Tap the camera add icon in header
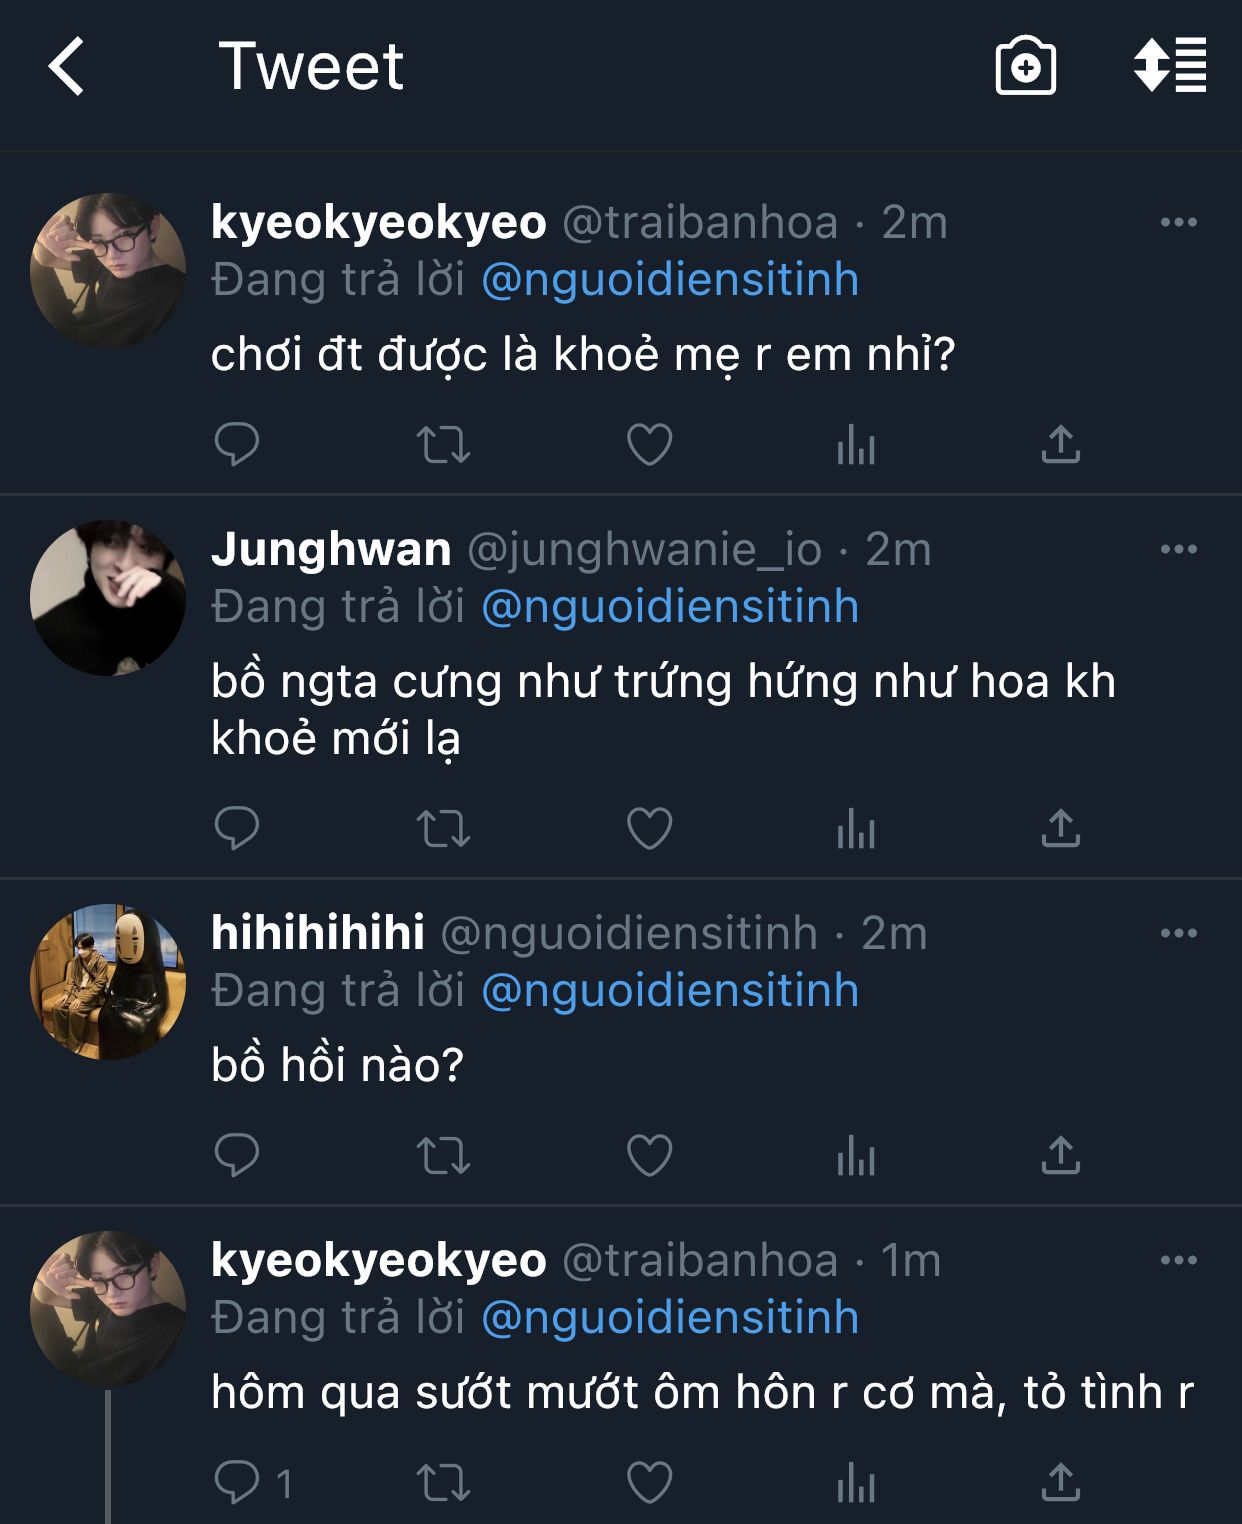Screen dimensions: 1242x1524 [1025, 67]
